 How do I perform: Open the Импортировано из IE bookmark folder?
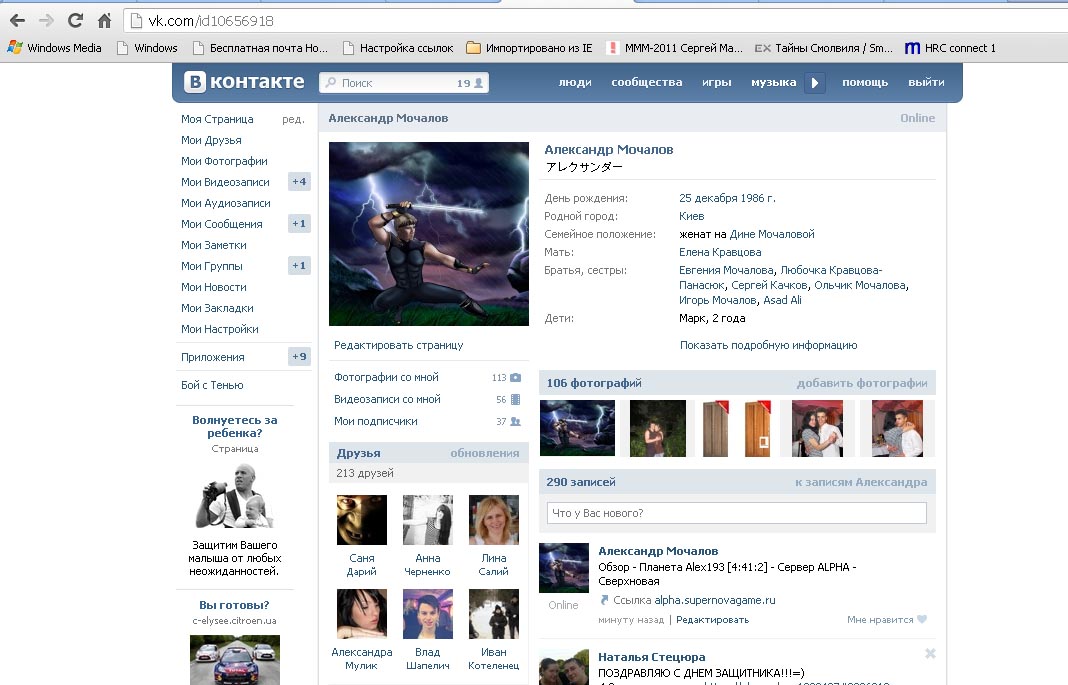coord(529,48)
